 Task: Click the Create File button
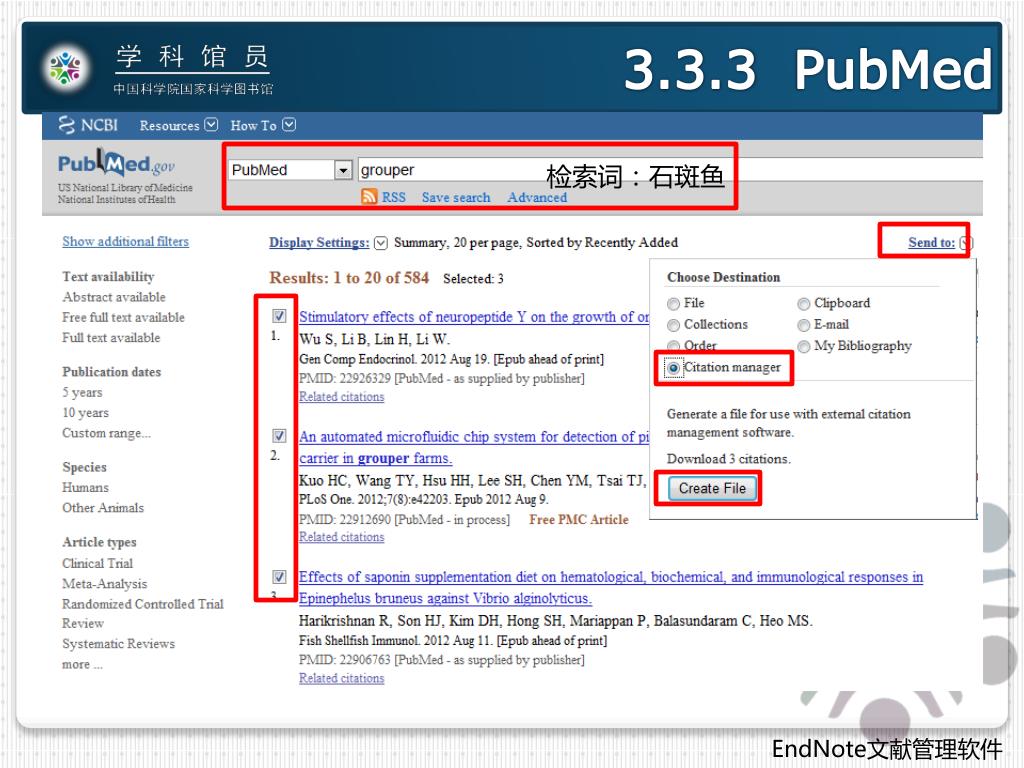712,488
